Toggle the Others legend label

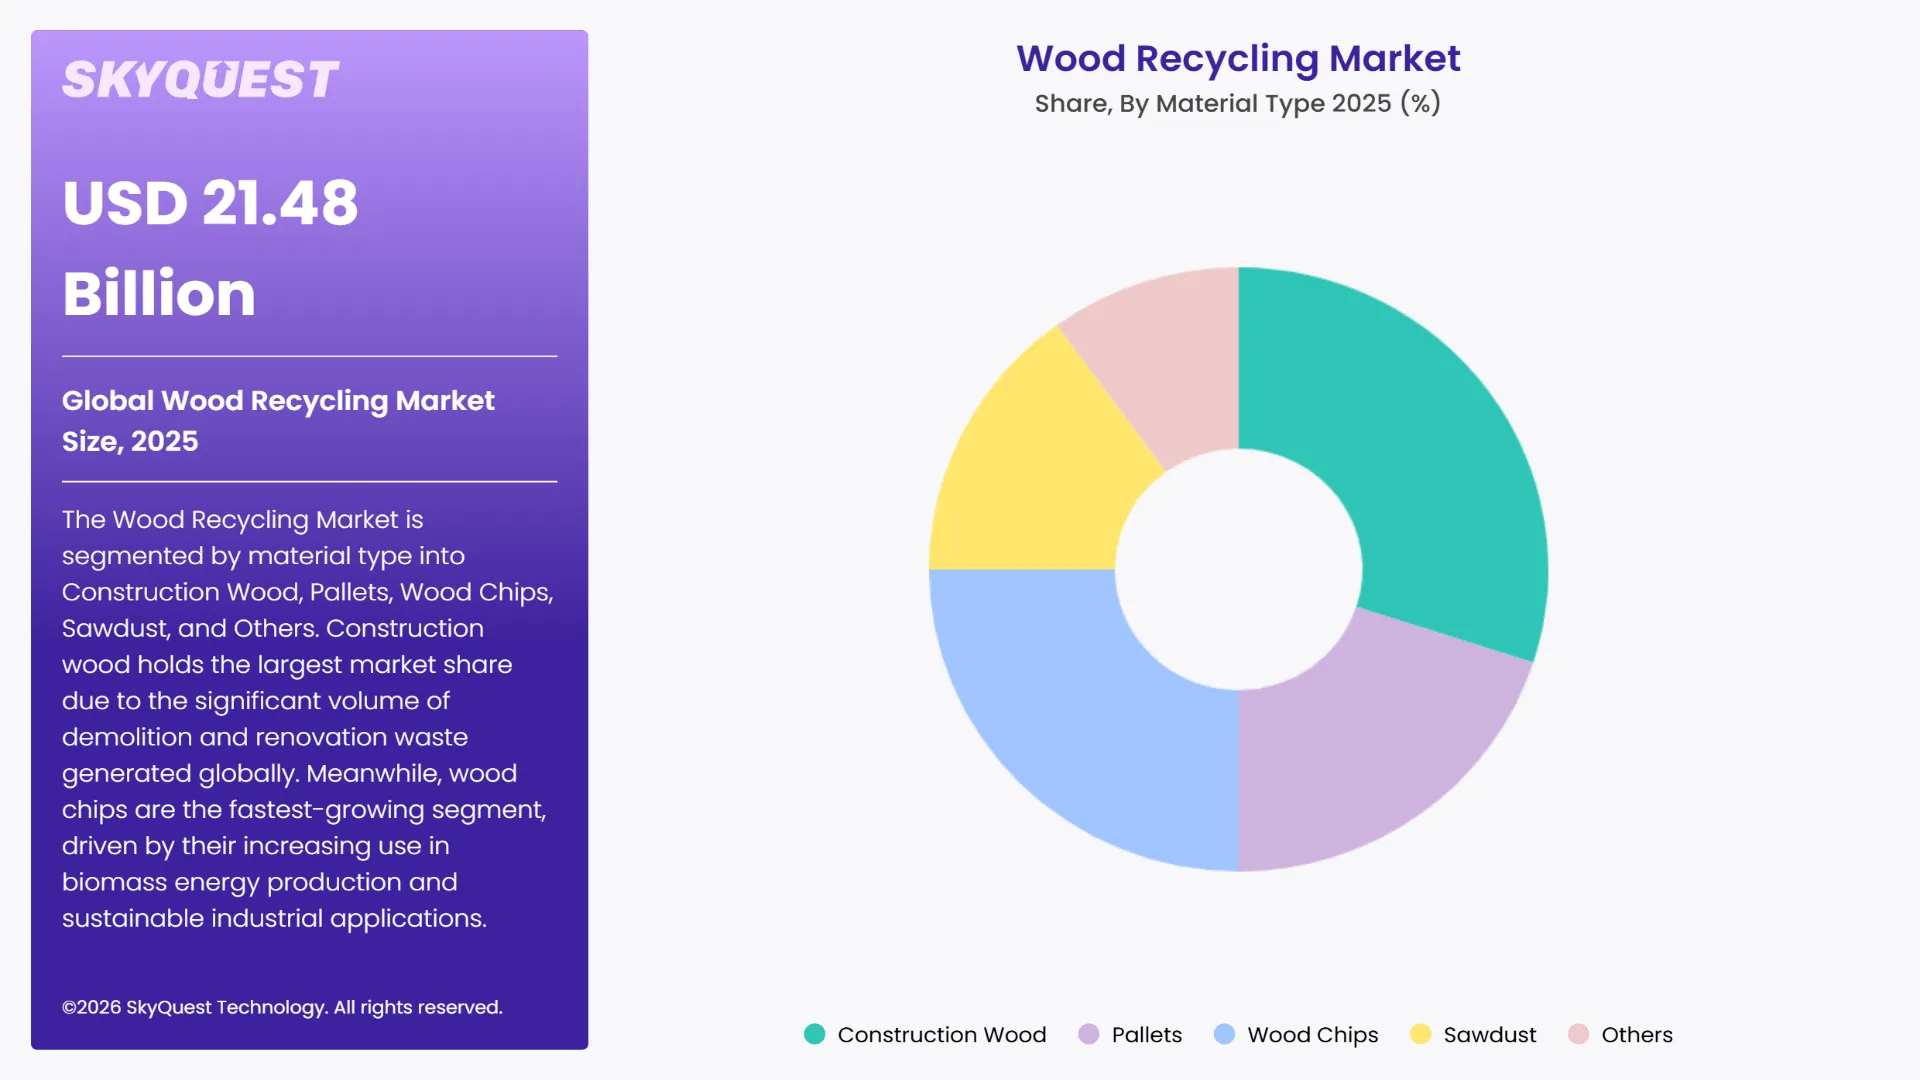pos(1637,1035)
